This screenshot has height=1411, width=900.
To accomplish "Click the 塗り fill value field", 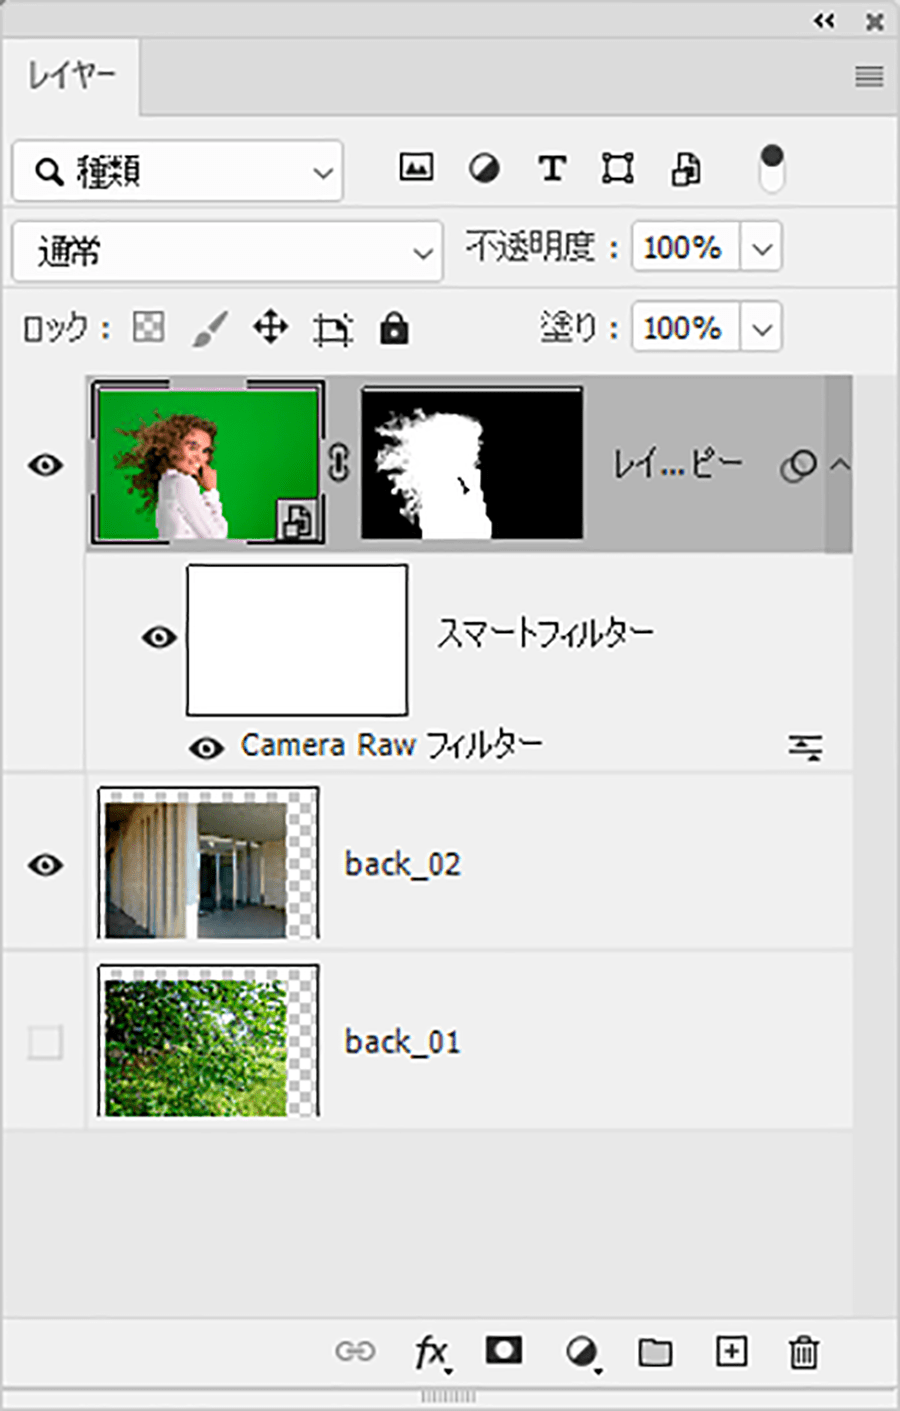I will (x=685, y=327).
